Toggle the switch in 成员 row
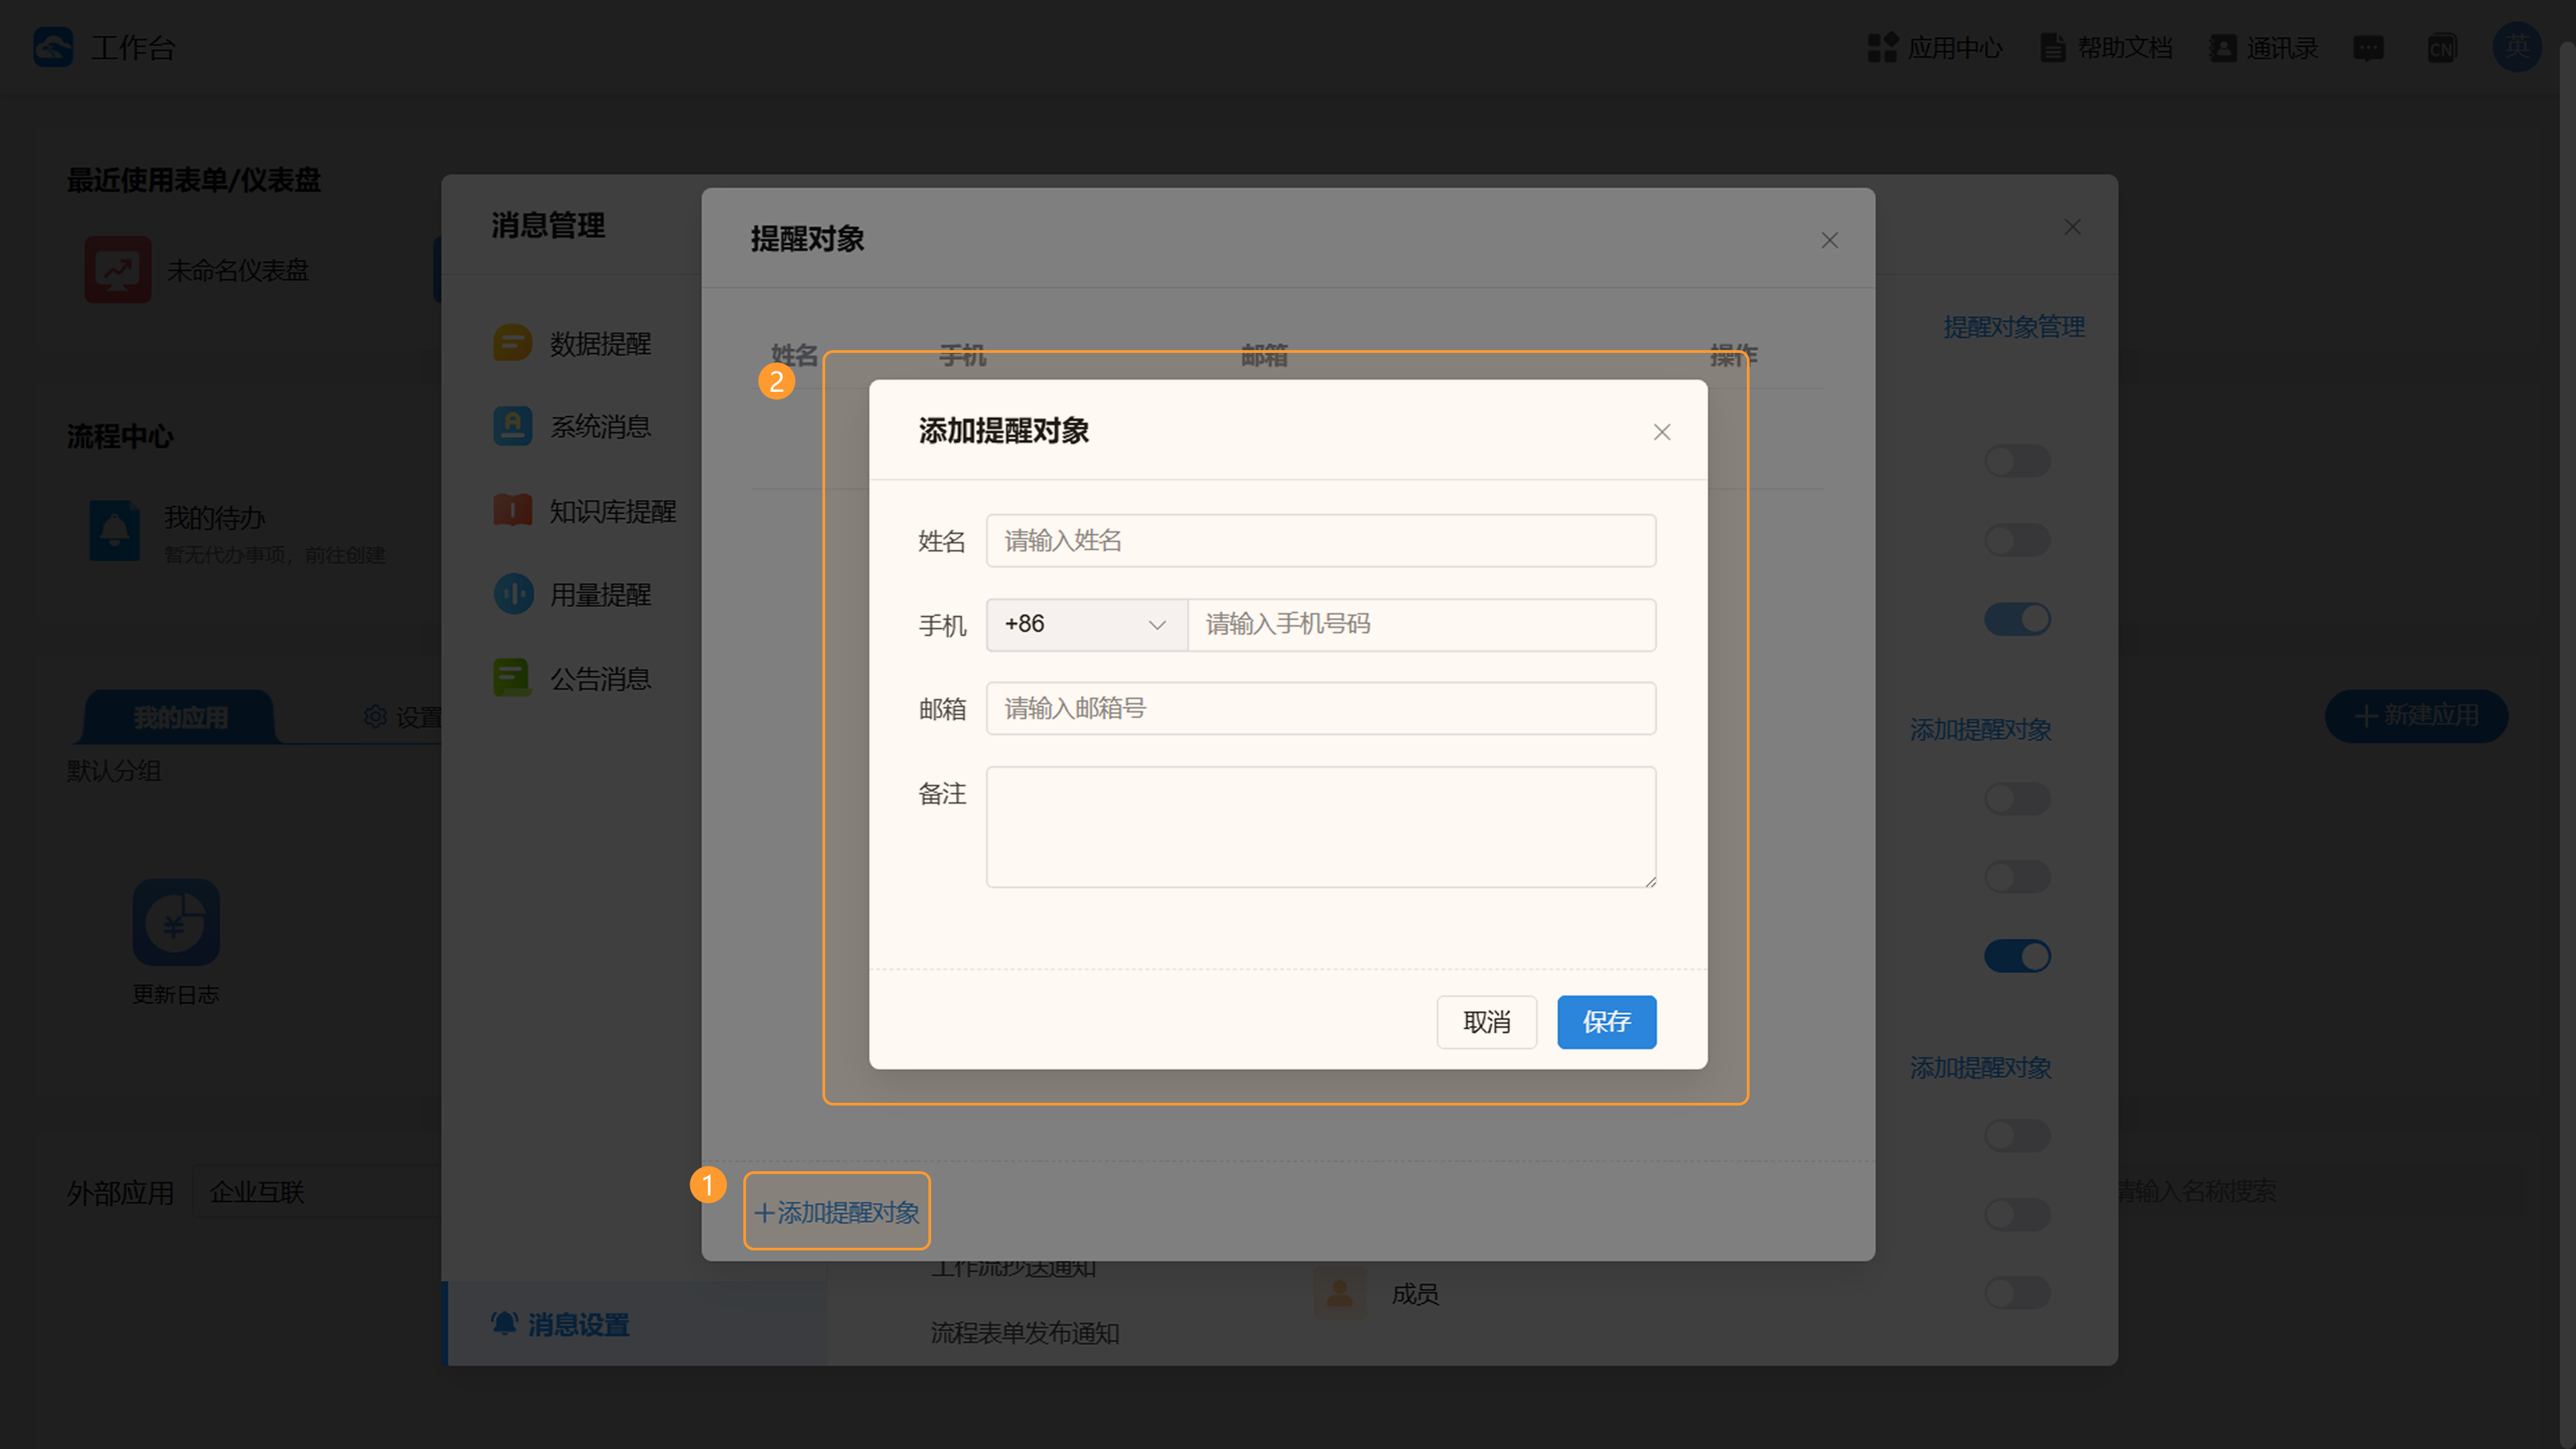The width and height of the screenshot is (2576, 1449). pos(2018,1293)
